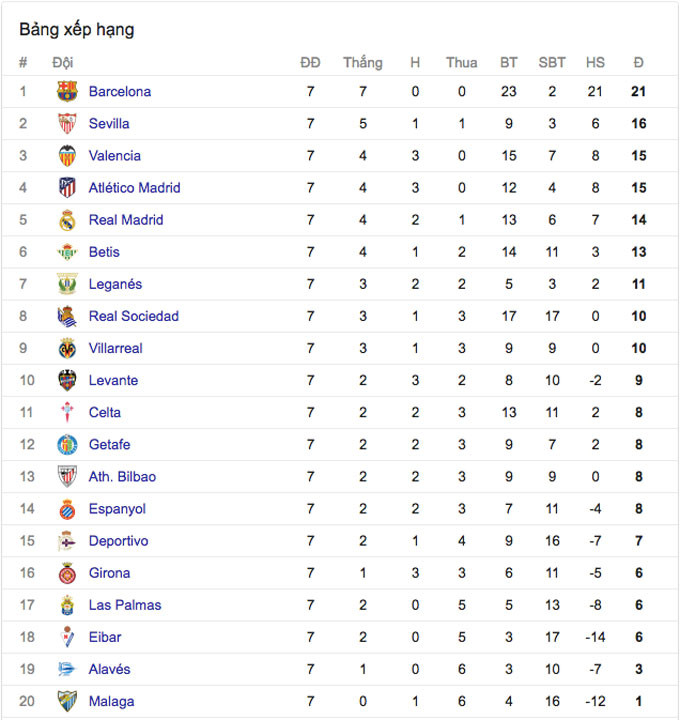Click the Getafe round blue crest

[67, 444]
